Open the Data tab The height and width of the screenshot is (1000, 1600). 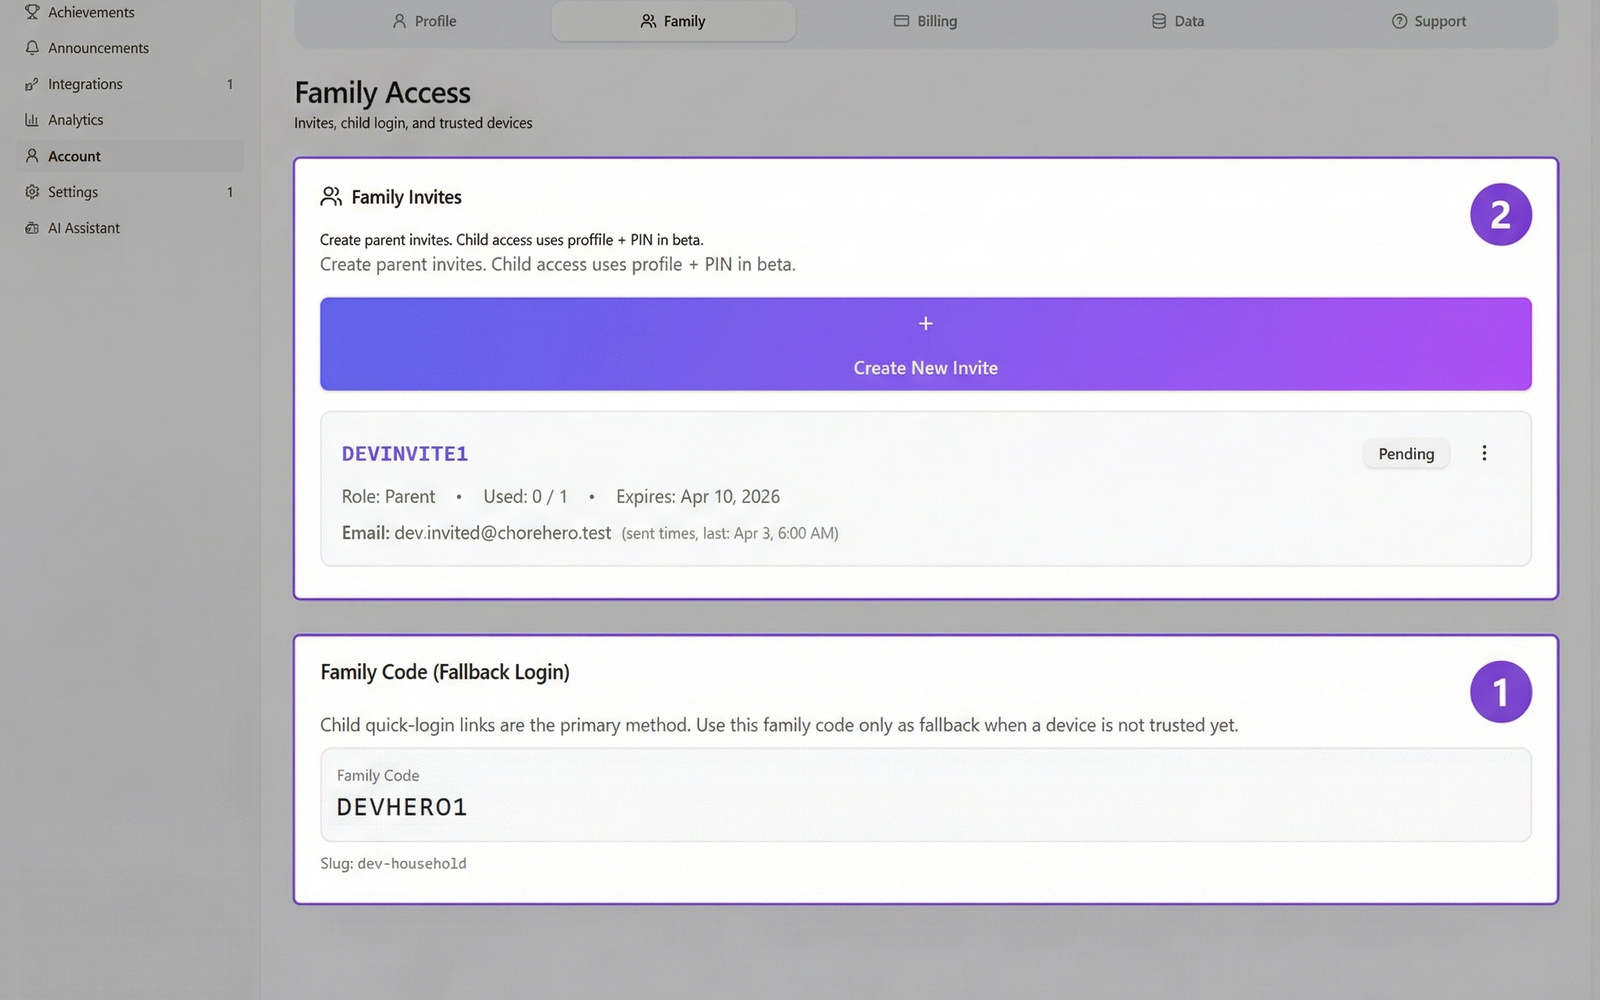1177,20
